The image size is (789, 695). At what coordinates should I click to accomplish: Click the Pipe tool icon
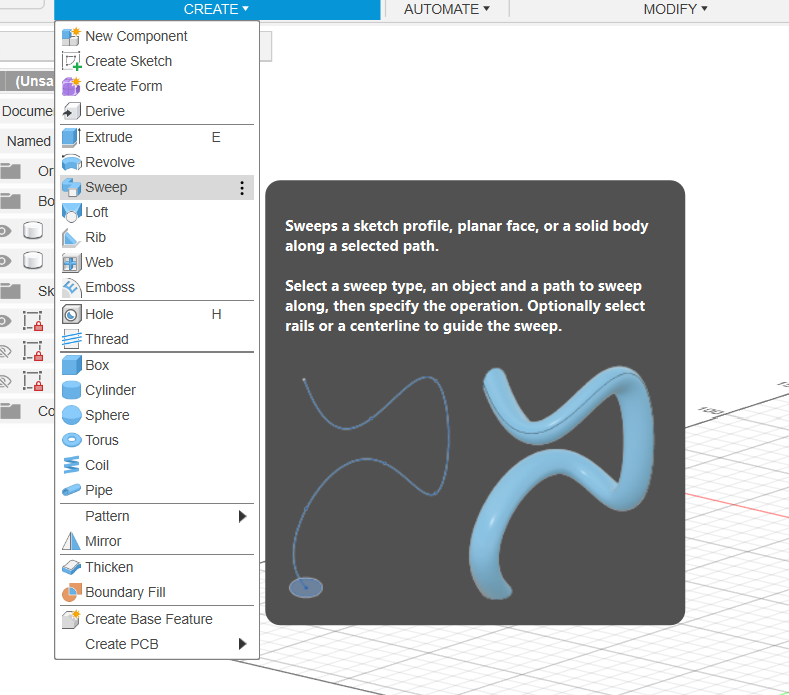[x=71, y=490]
